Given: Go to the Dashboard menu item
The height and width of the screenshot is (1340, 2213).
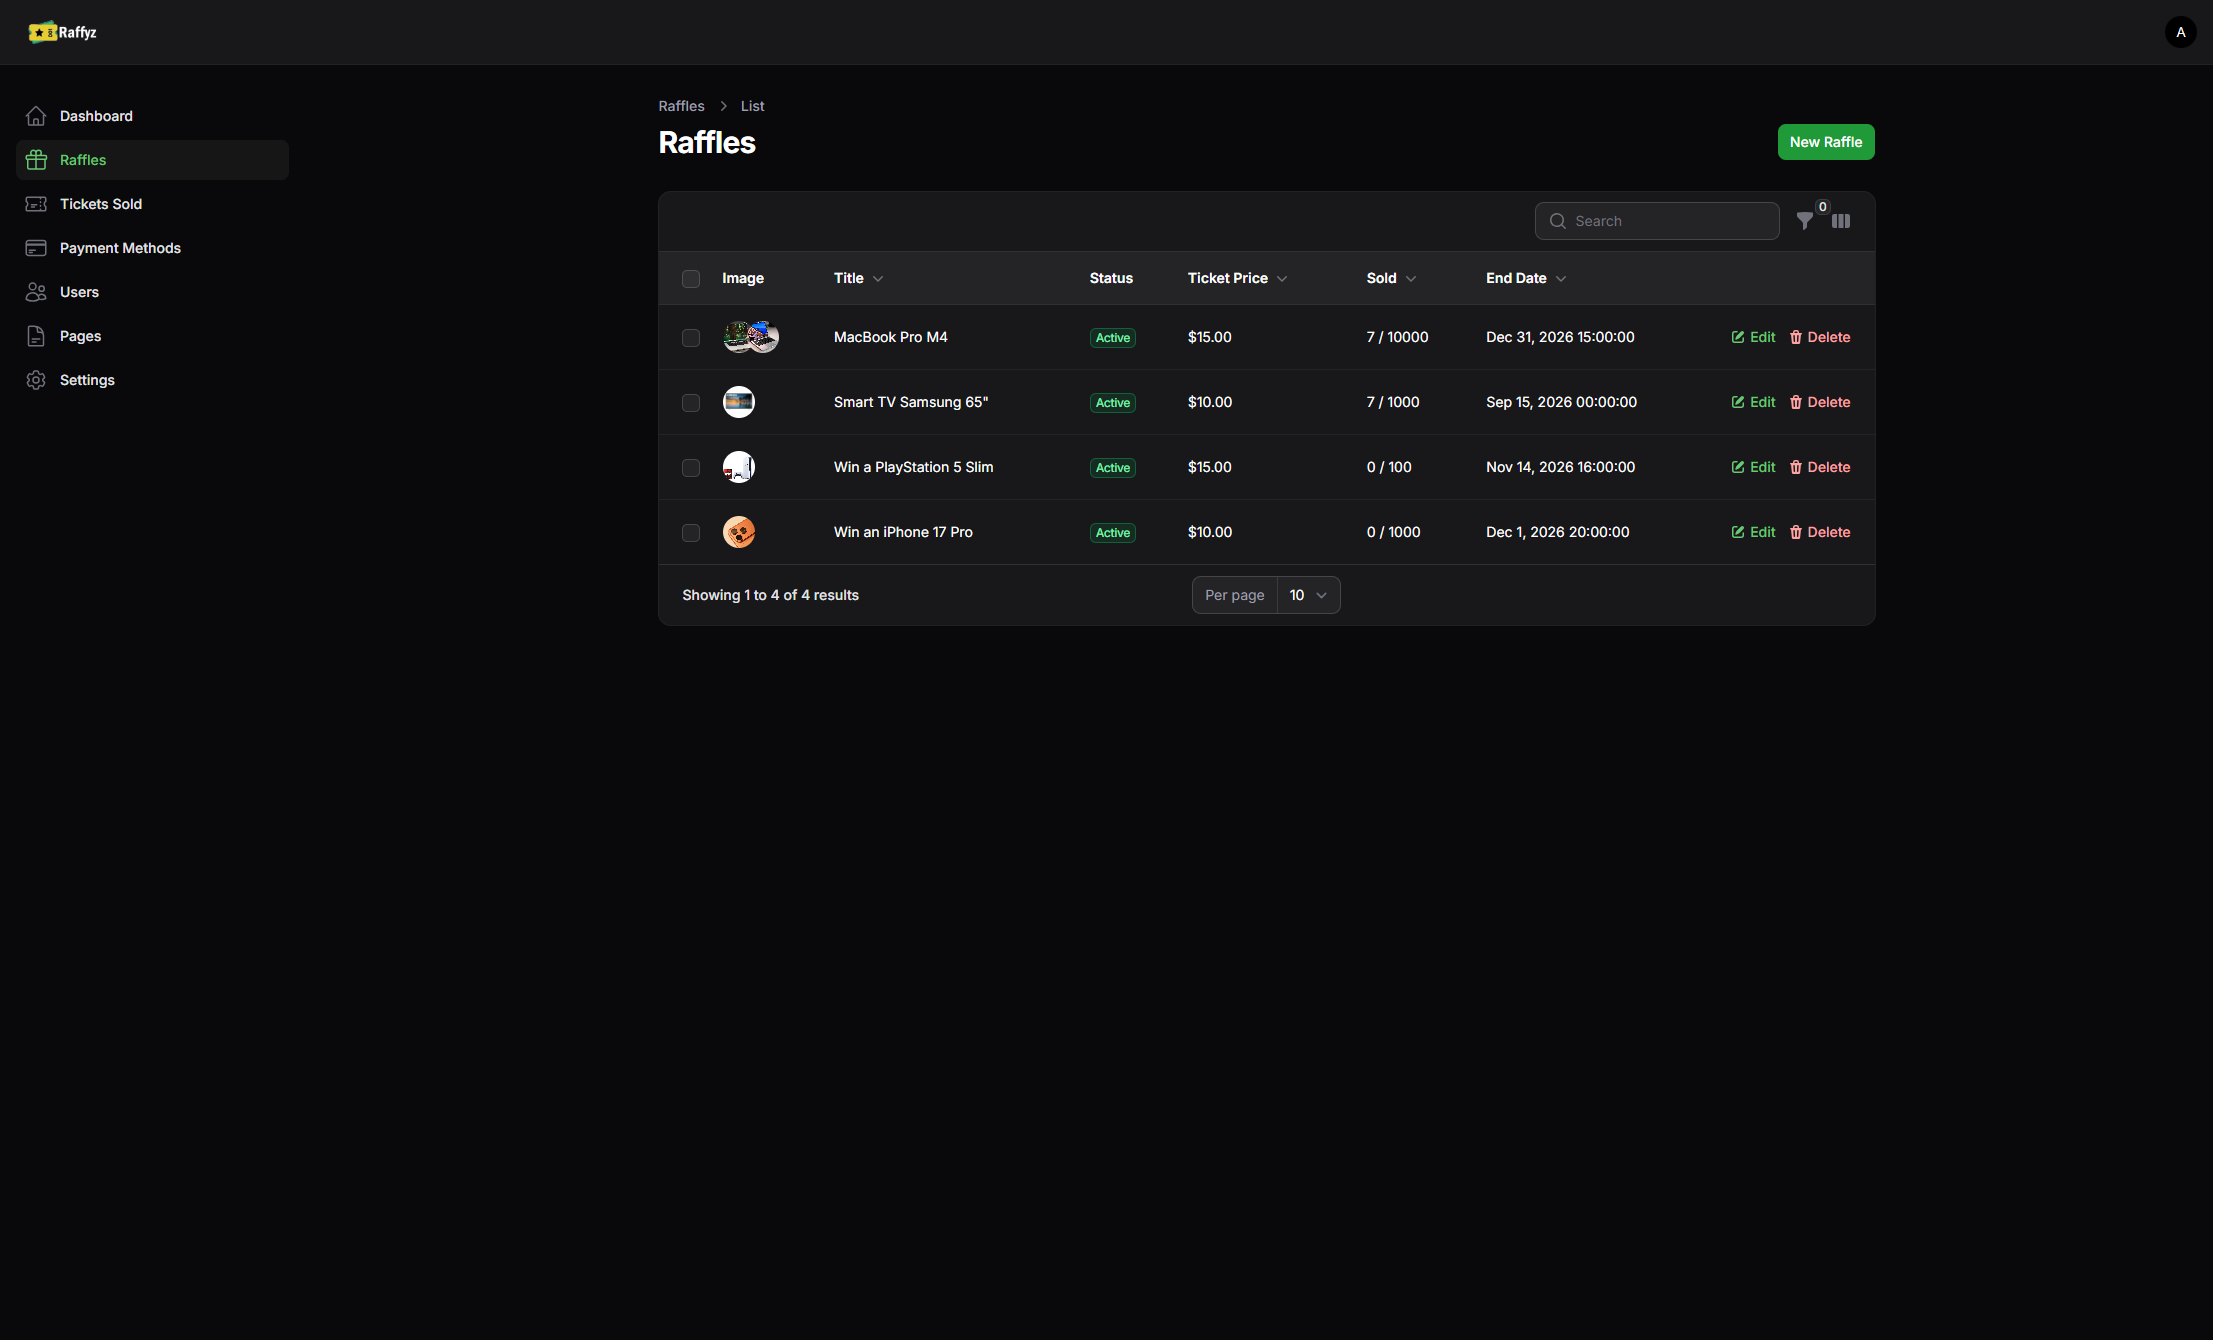Looking at the screenshot, I should [96, 116].
